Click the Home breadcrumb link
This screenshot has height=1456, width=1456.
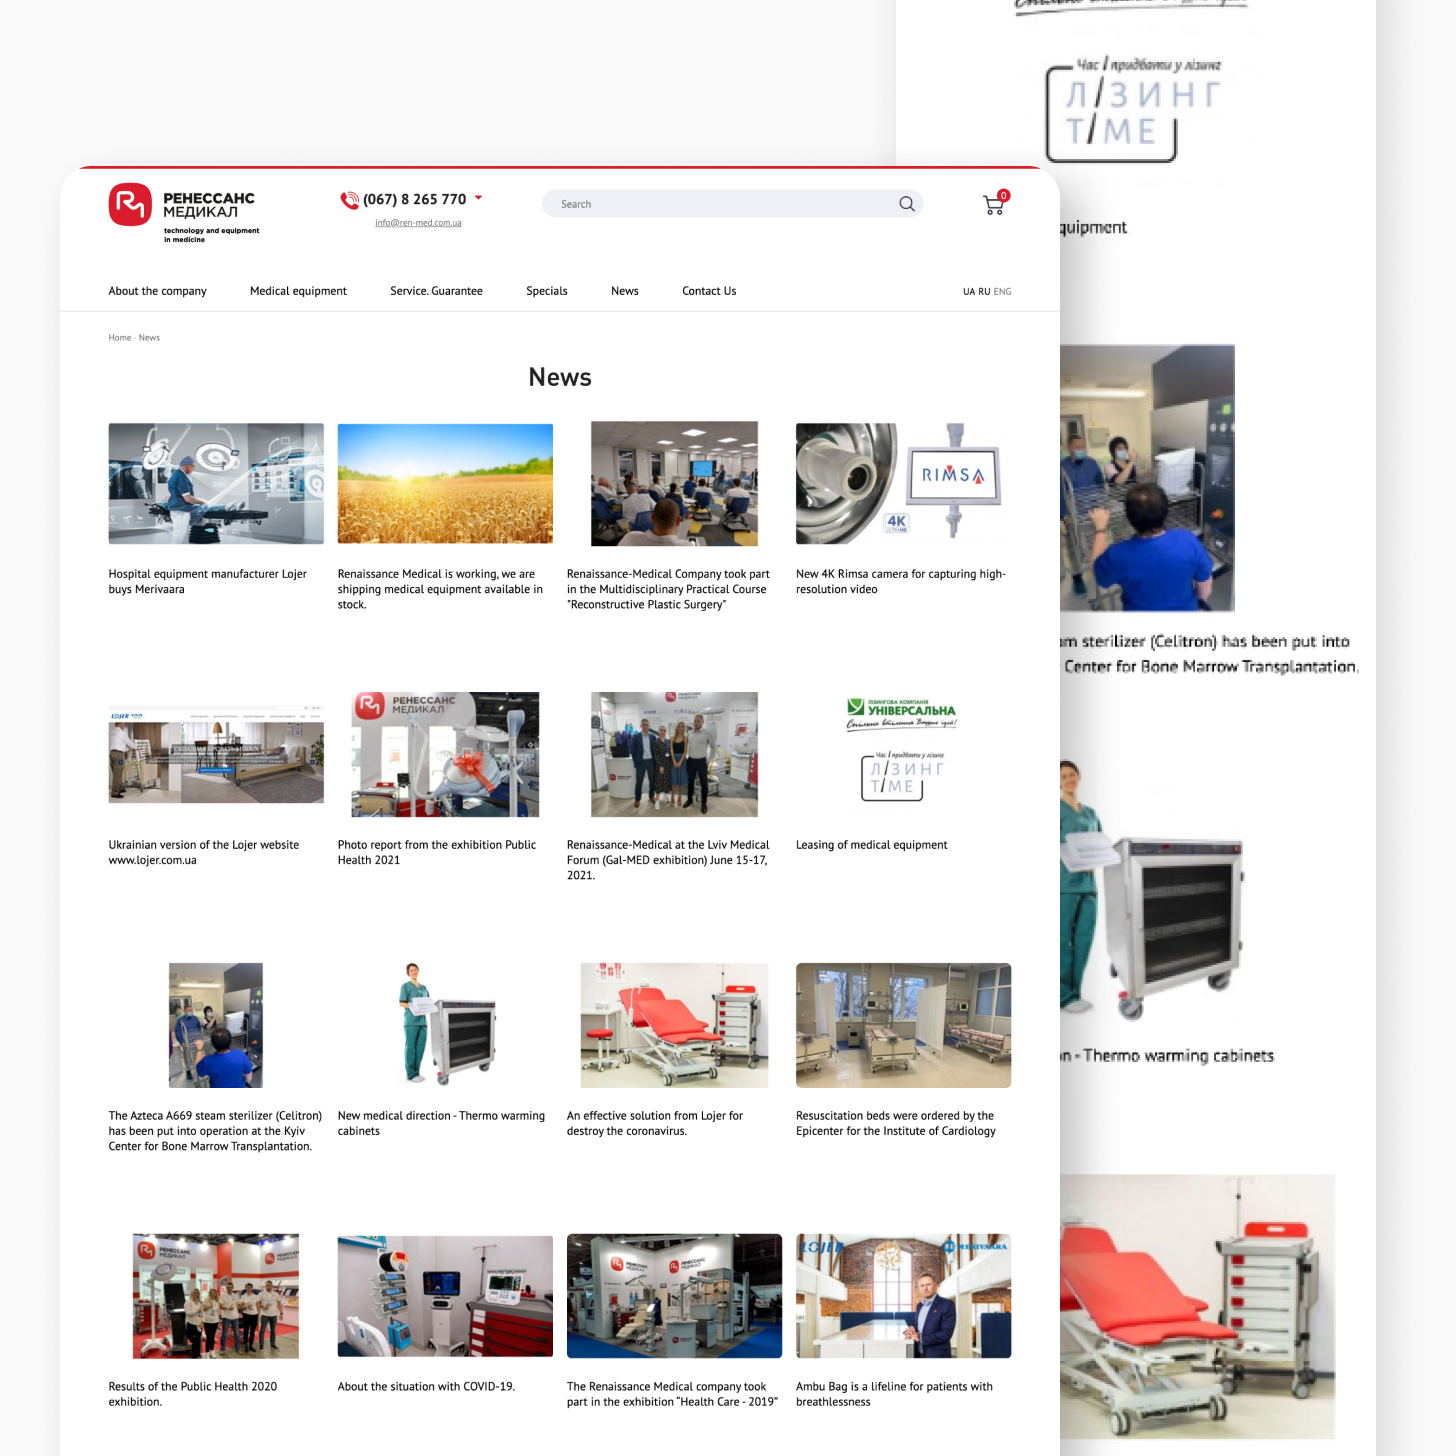[x=119, y=338]
